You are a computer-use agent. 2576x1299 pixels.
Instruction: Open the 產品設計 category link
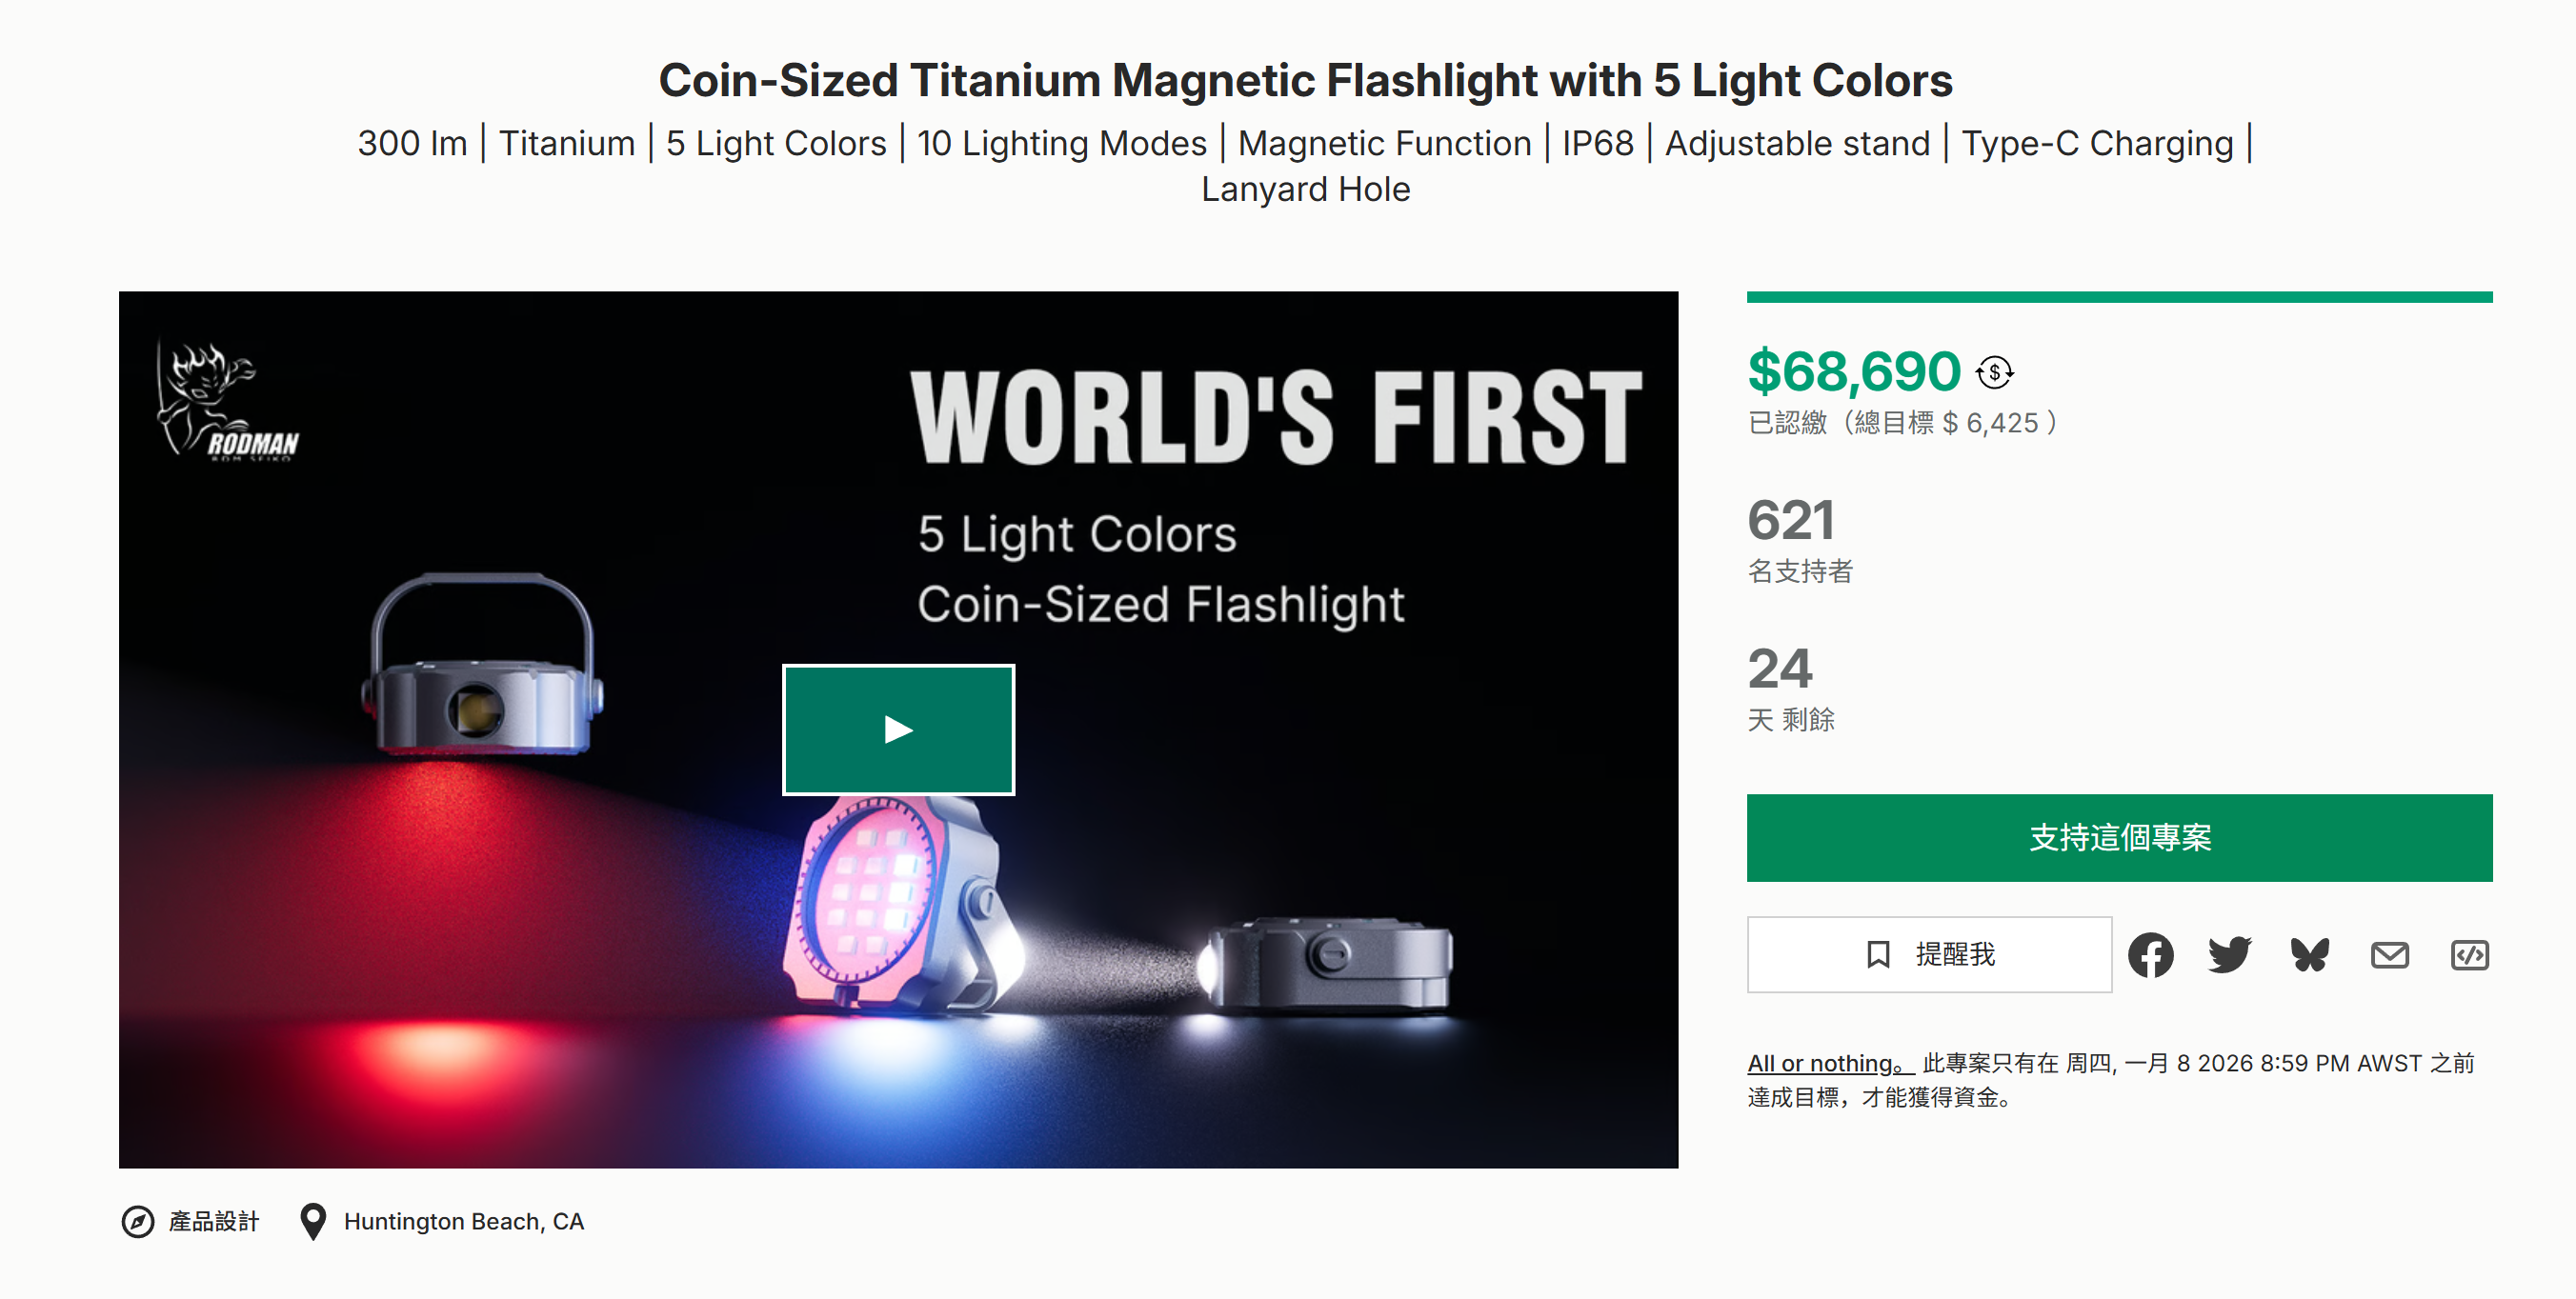coord(213,1221)
